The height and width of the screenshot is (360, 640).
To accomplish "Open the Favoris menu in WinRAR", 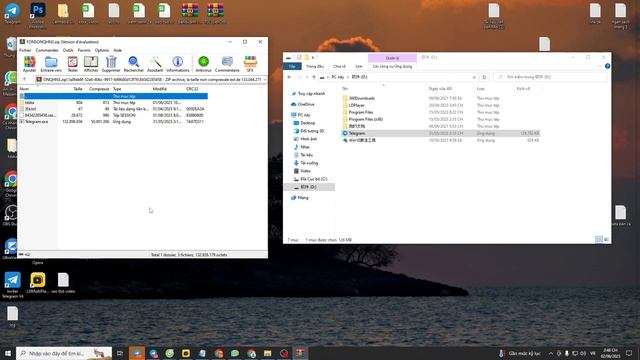I will (84, 50).
